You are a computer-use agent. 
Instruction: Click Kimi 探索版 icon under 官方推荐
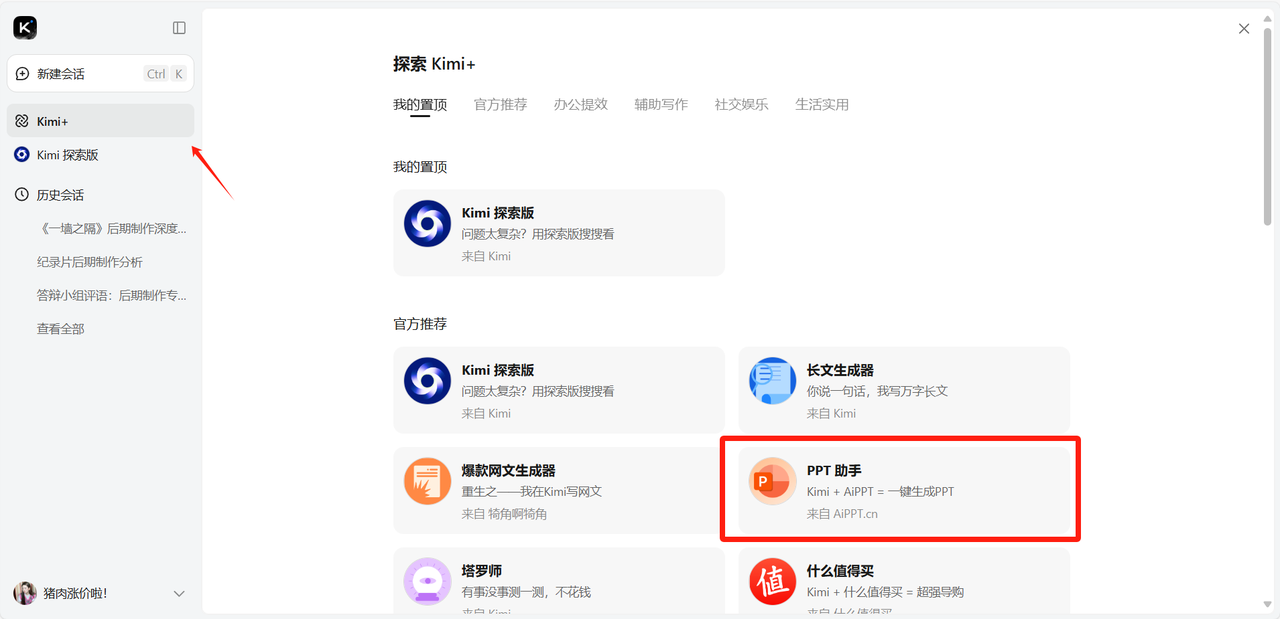(x=428, y=381)
